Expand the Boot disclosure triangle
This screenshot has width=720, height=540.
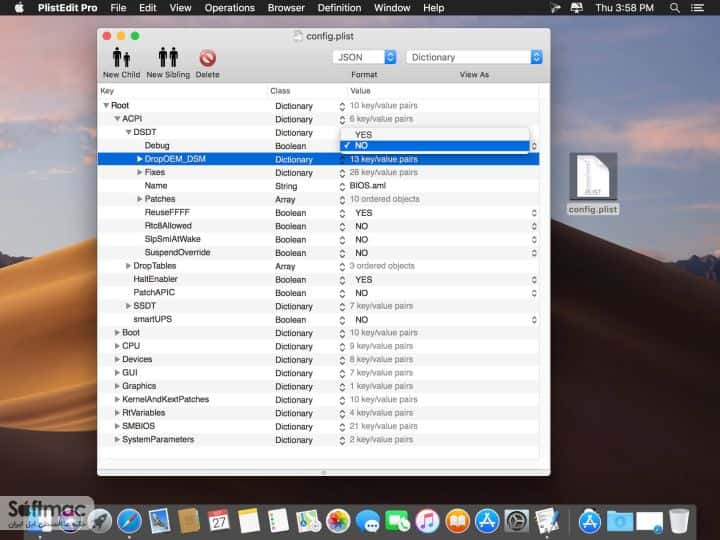(x=117, y=332)
